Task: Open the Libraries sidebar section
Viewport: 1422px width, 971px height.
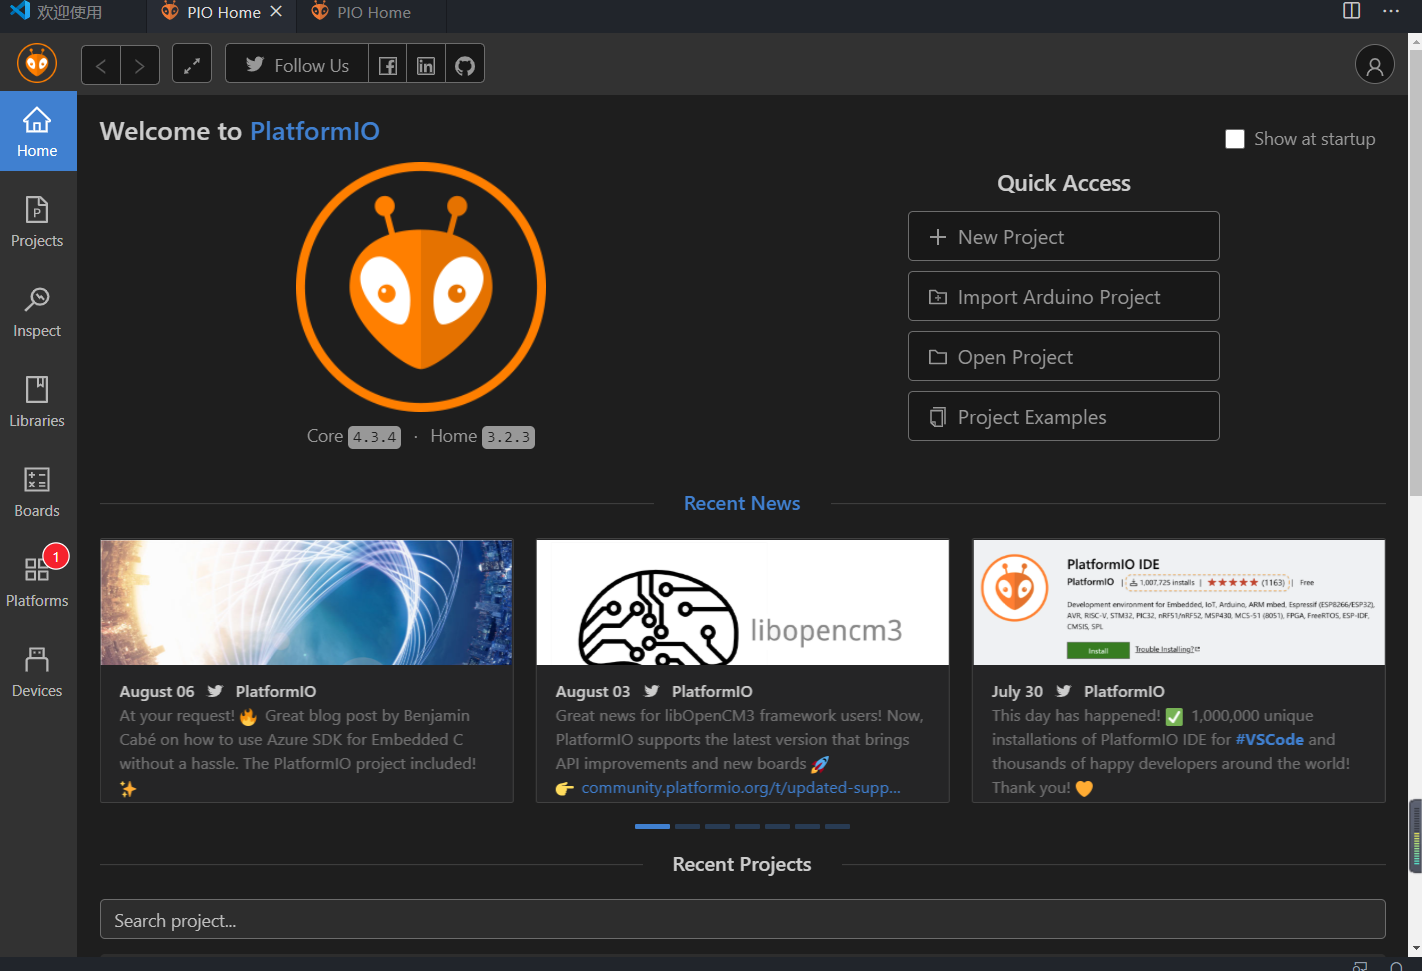Action: (x=37, y=401)
